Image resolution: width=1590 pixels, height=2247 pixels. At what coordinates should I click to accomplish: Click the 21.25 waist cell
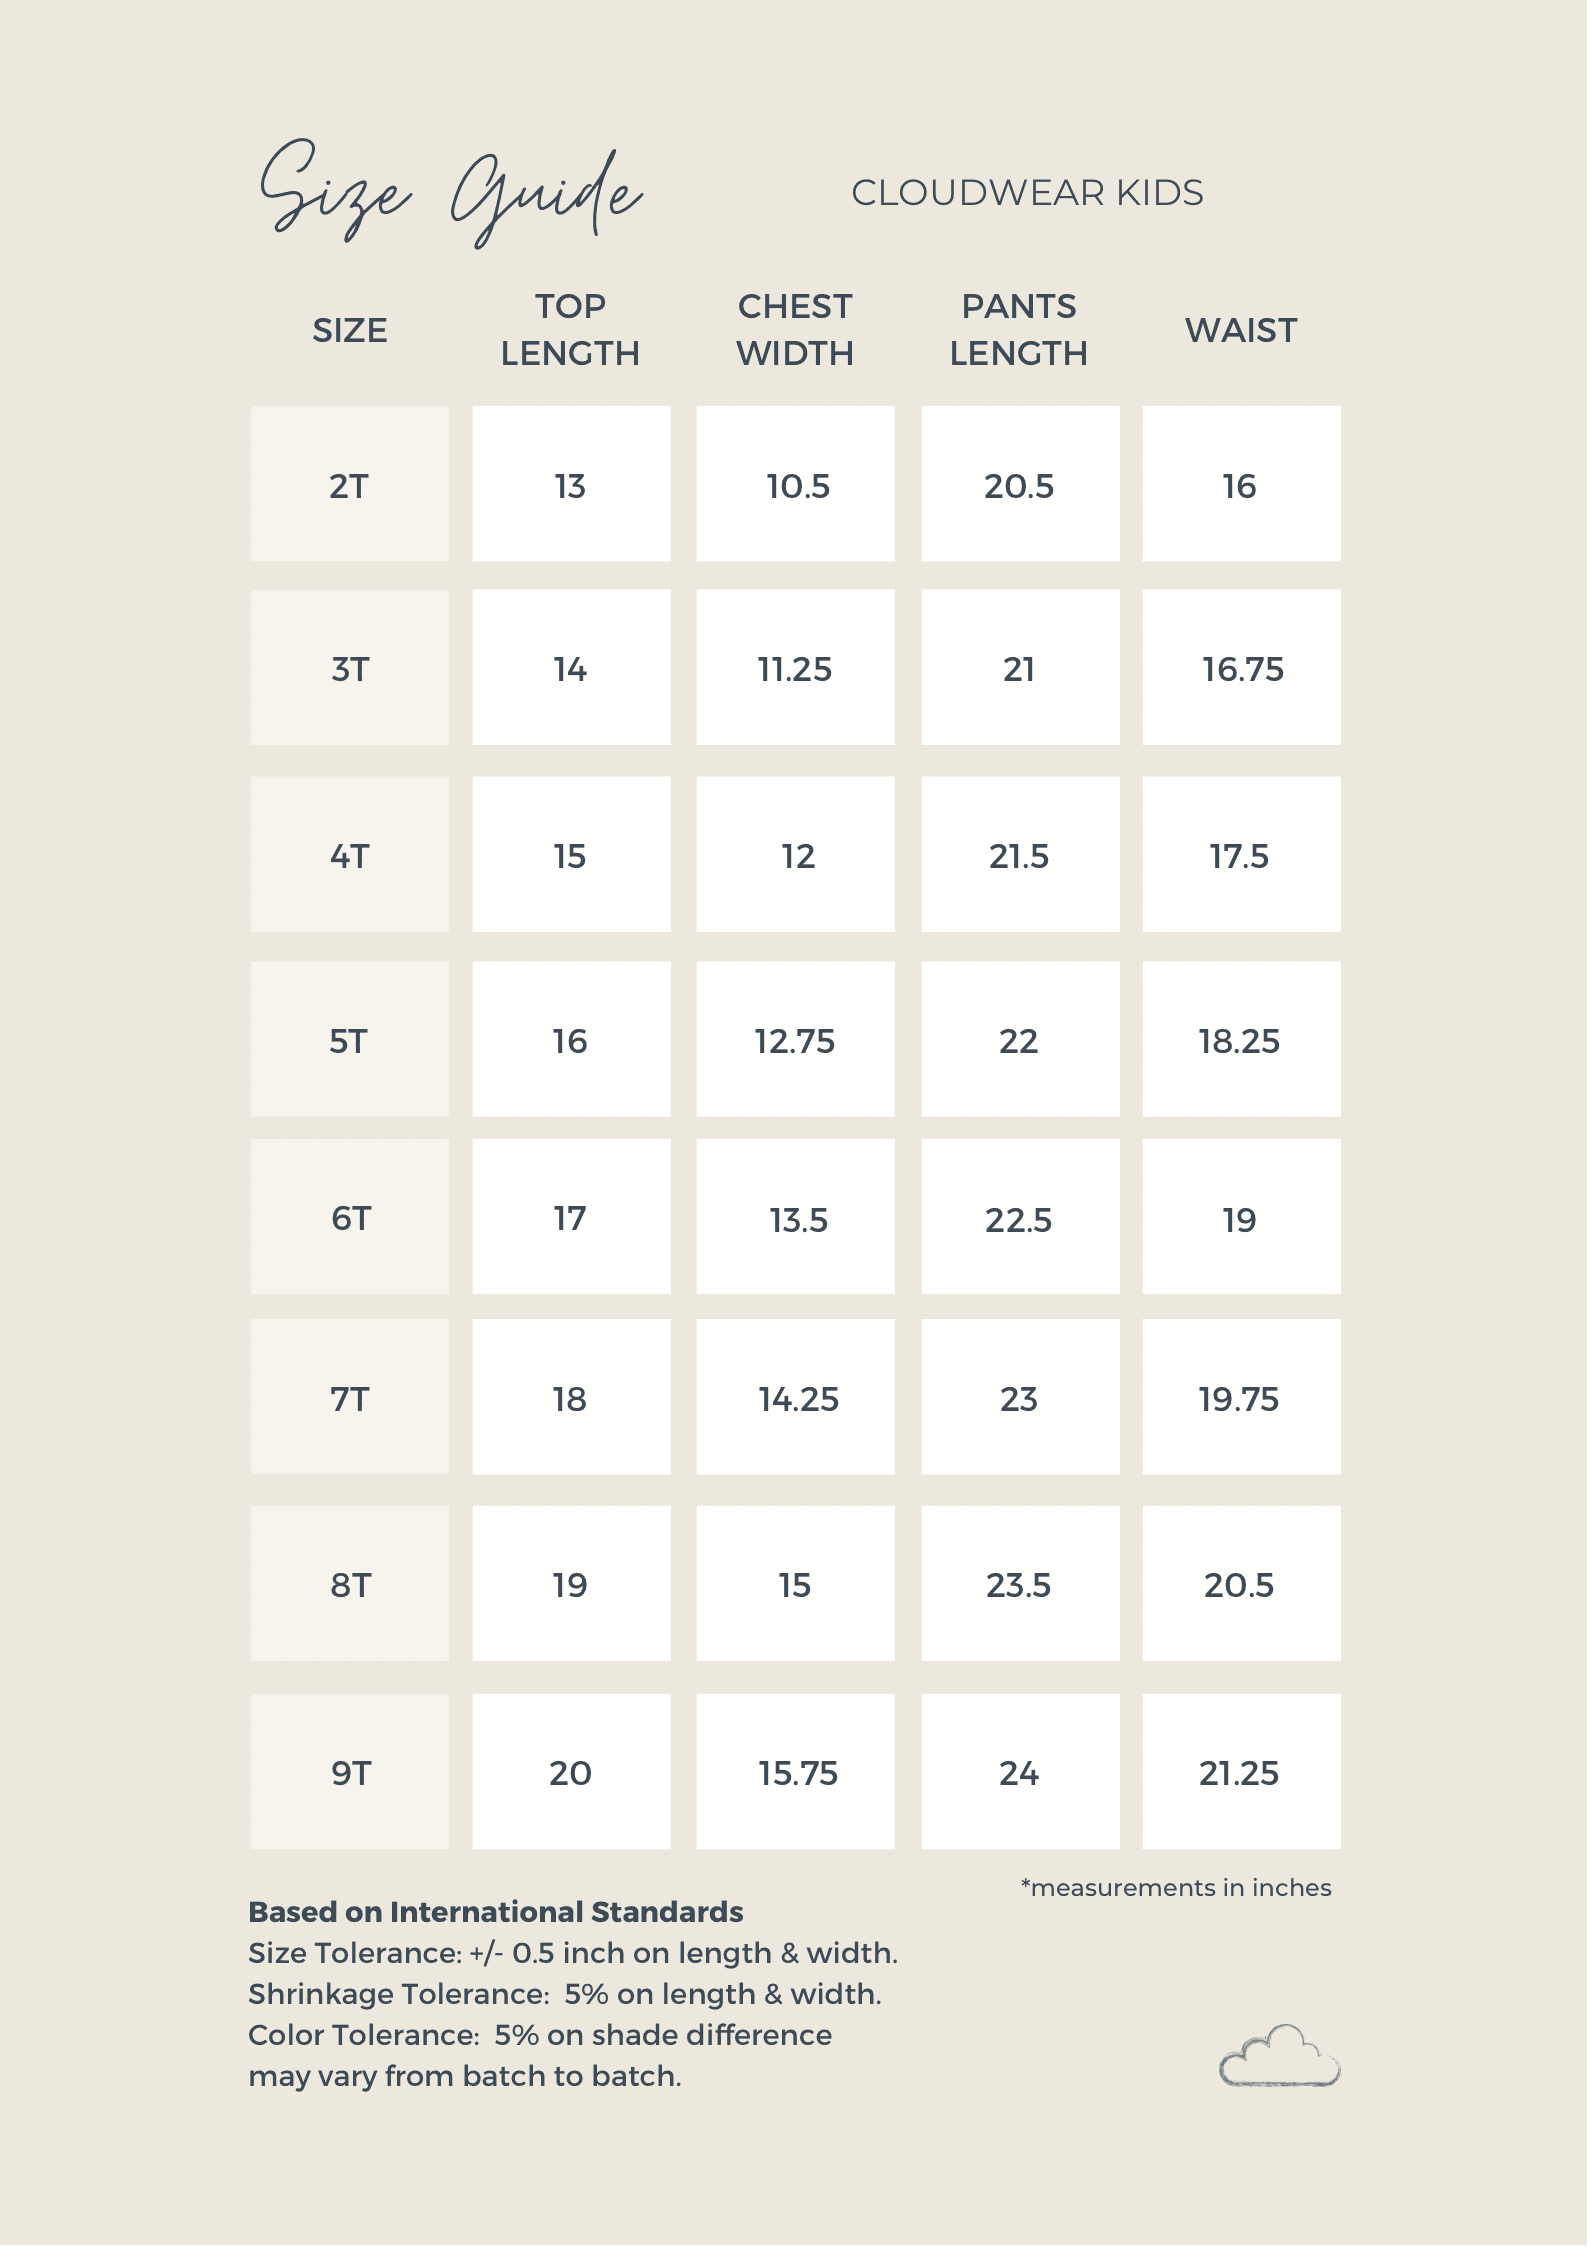pyautogui.click(x=1240, y=1772)
